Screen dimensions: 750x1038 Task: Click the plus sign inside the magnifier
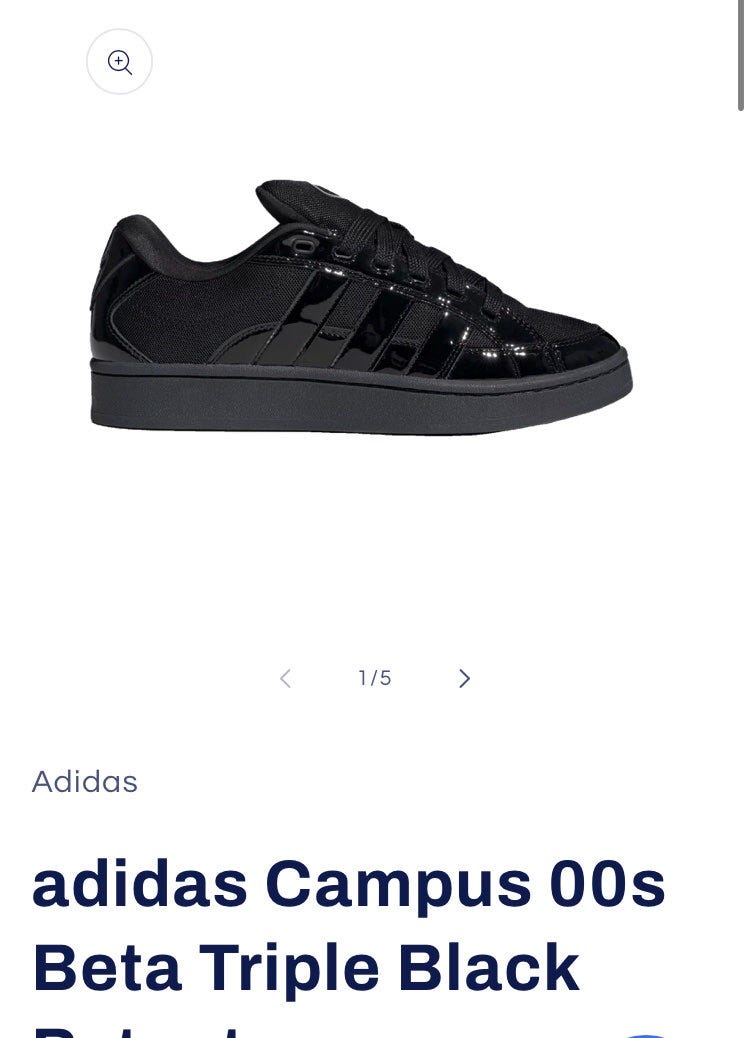click(118, 60)
